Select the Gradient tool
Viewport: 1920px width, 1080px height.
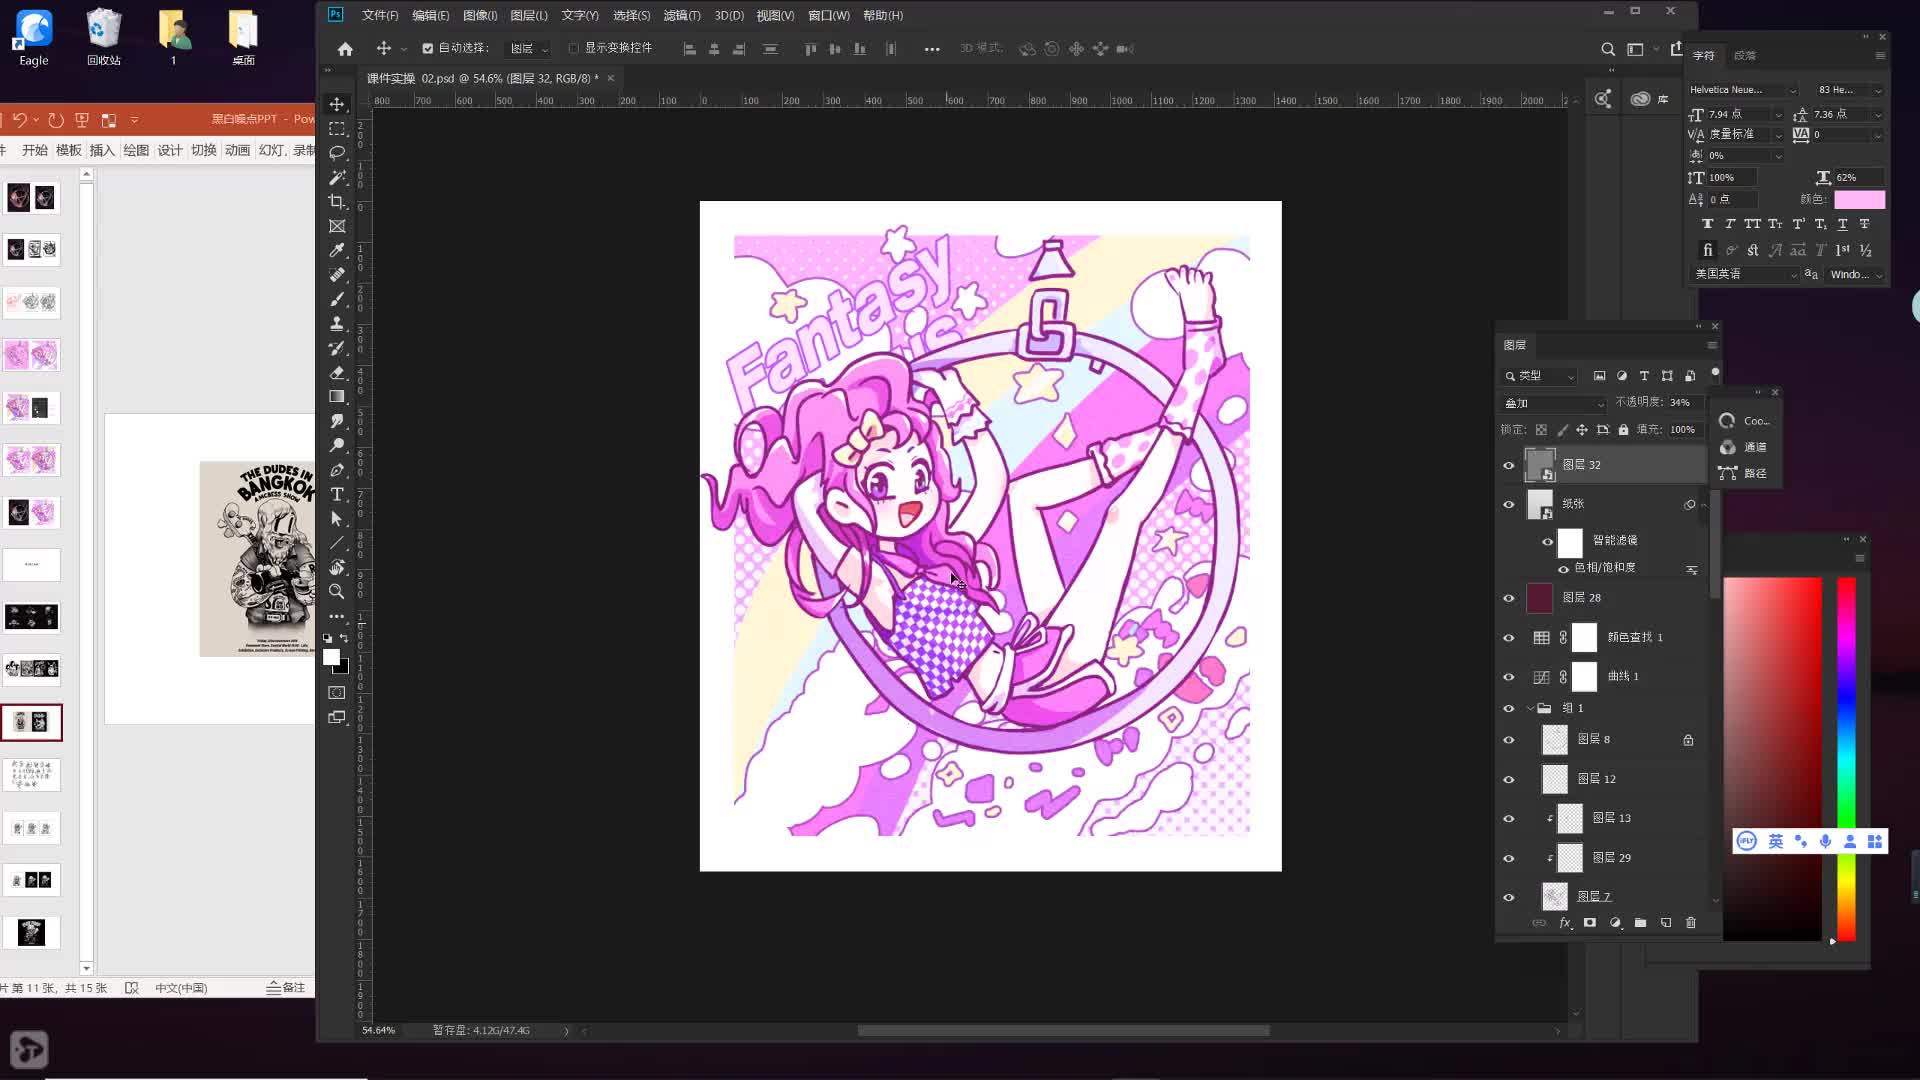pyautogui.click(x=337, y=397)
